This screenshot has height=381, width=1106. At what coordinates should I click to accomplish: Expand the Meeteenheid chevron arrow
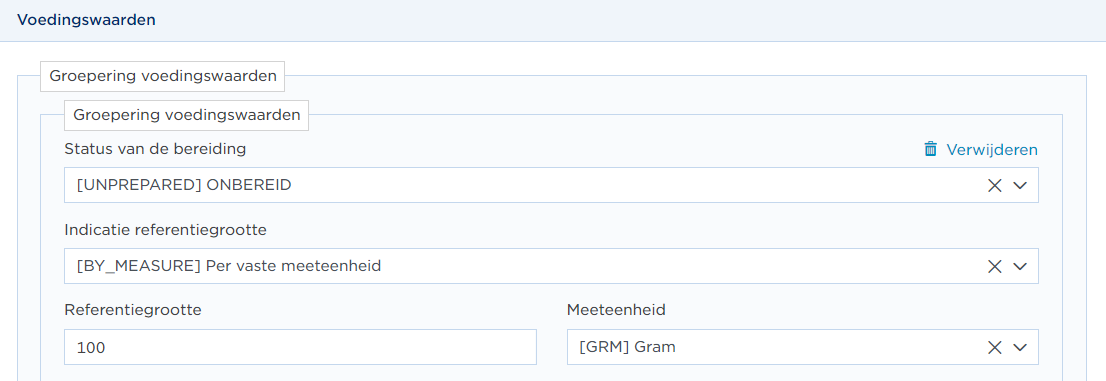tap(1020, 347)
